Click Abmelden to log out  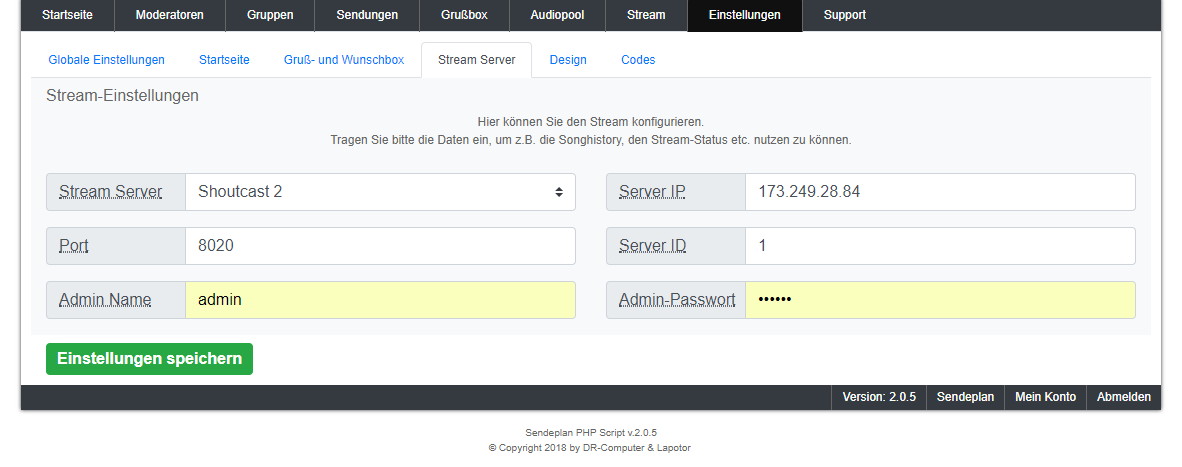(x=1123, y=397)
